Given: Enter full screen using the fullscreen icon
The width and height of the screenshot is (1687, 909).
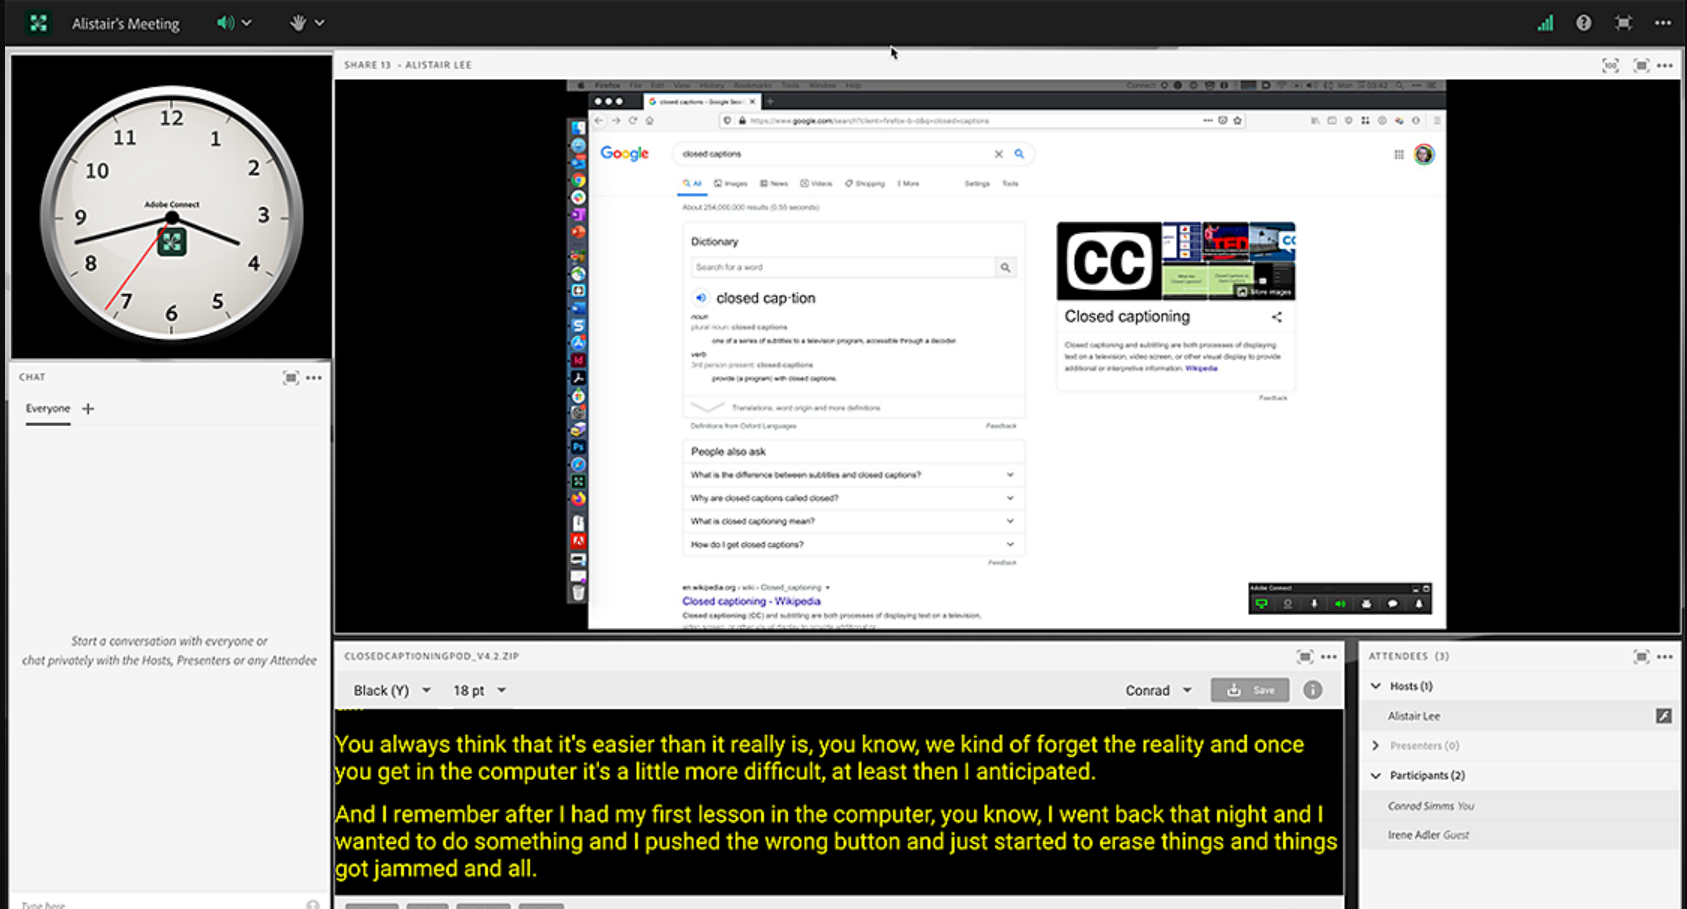Looking at the screenshot, I should pos(1625,22).
